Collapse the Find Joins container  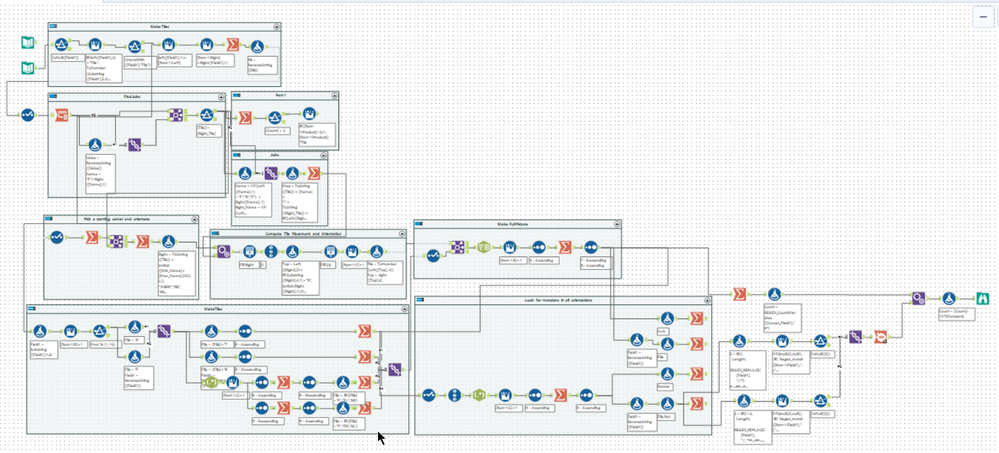point(221,96)
